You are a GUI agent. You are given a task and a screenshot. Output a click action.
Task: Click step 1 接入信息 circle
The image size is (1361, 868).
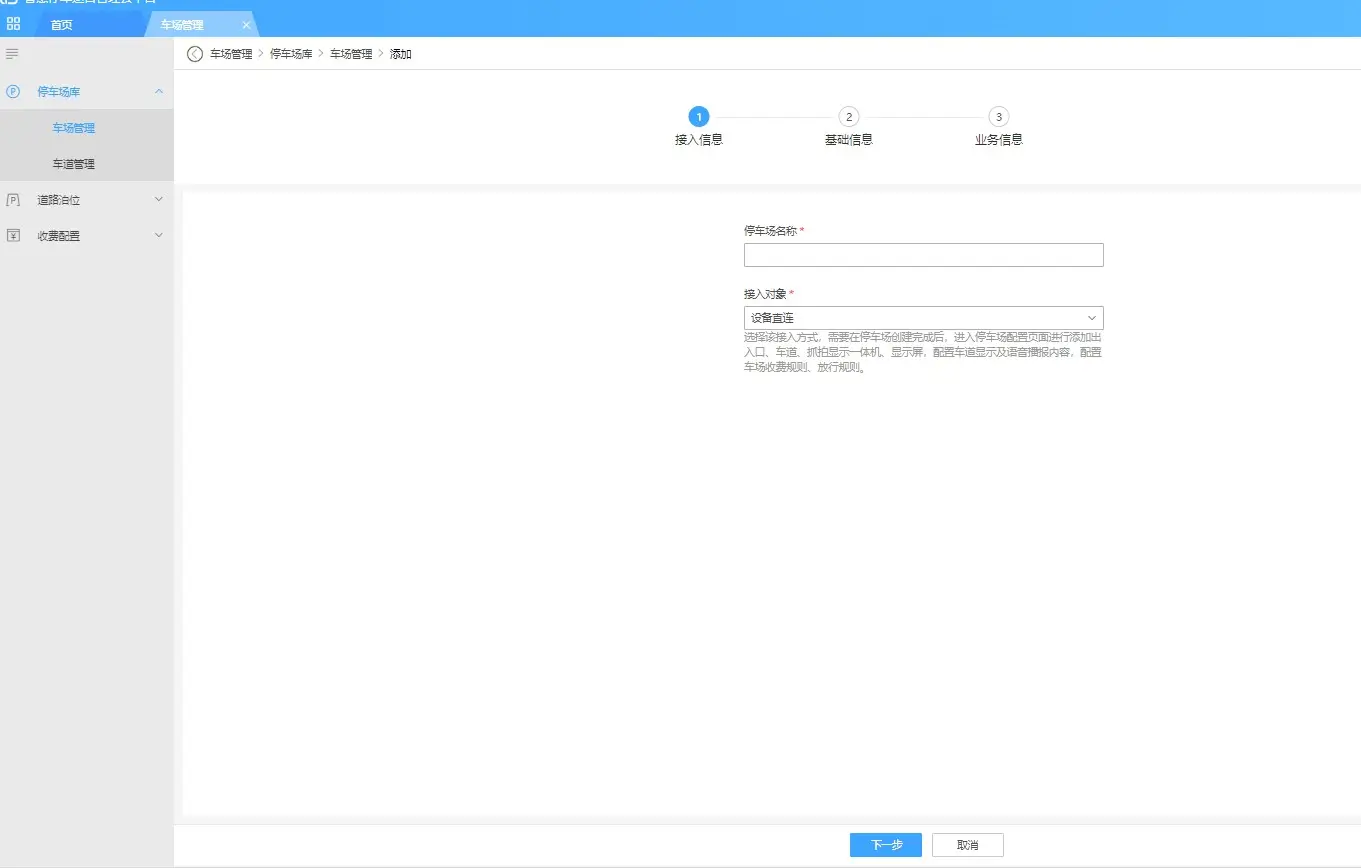click(699, 117)
